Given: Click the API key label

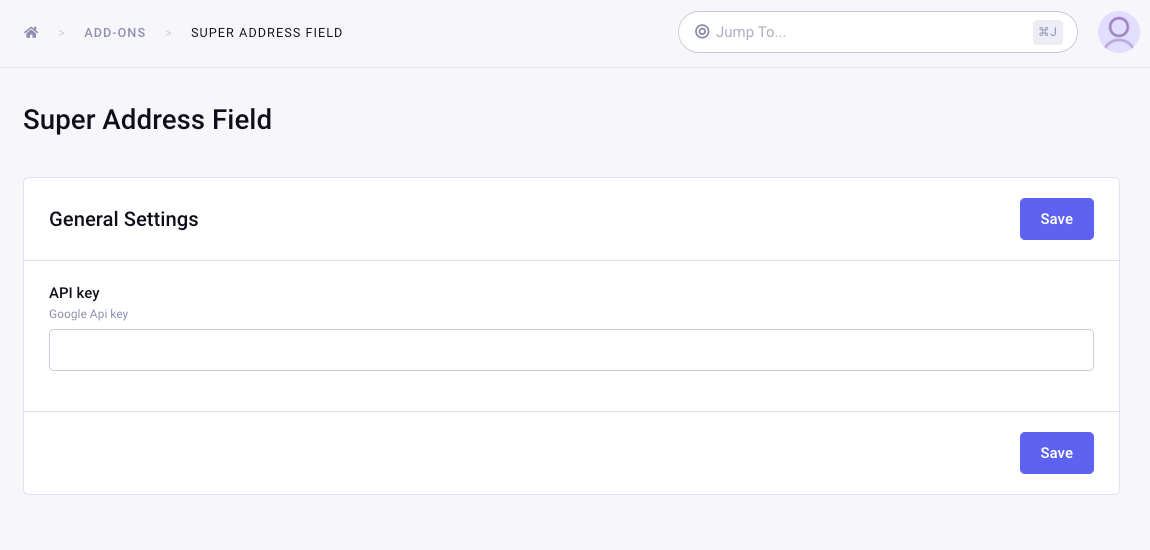Looking at the screenshot, I should [74, 293].
